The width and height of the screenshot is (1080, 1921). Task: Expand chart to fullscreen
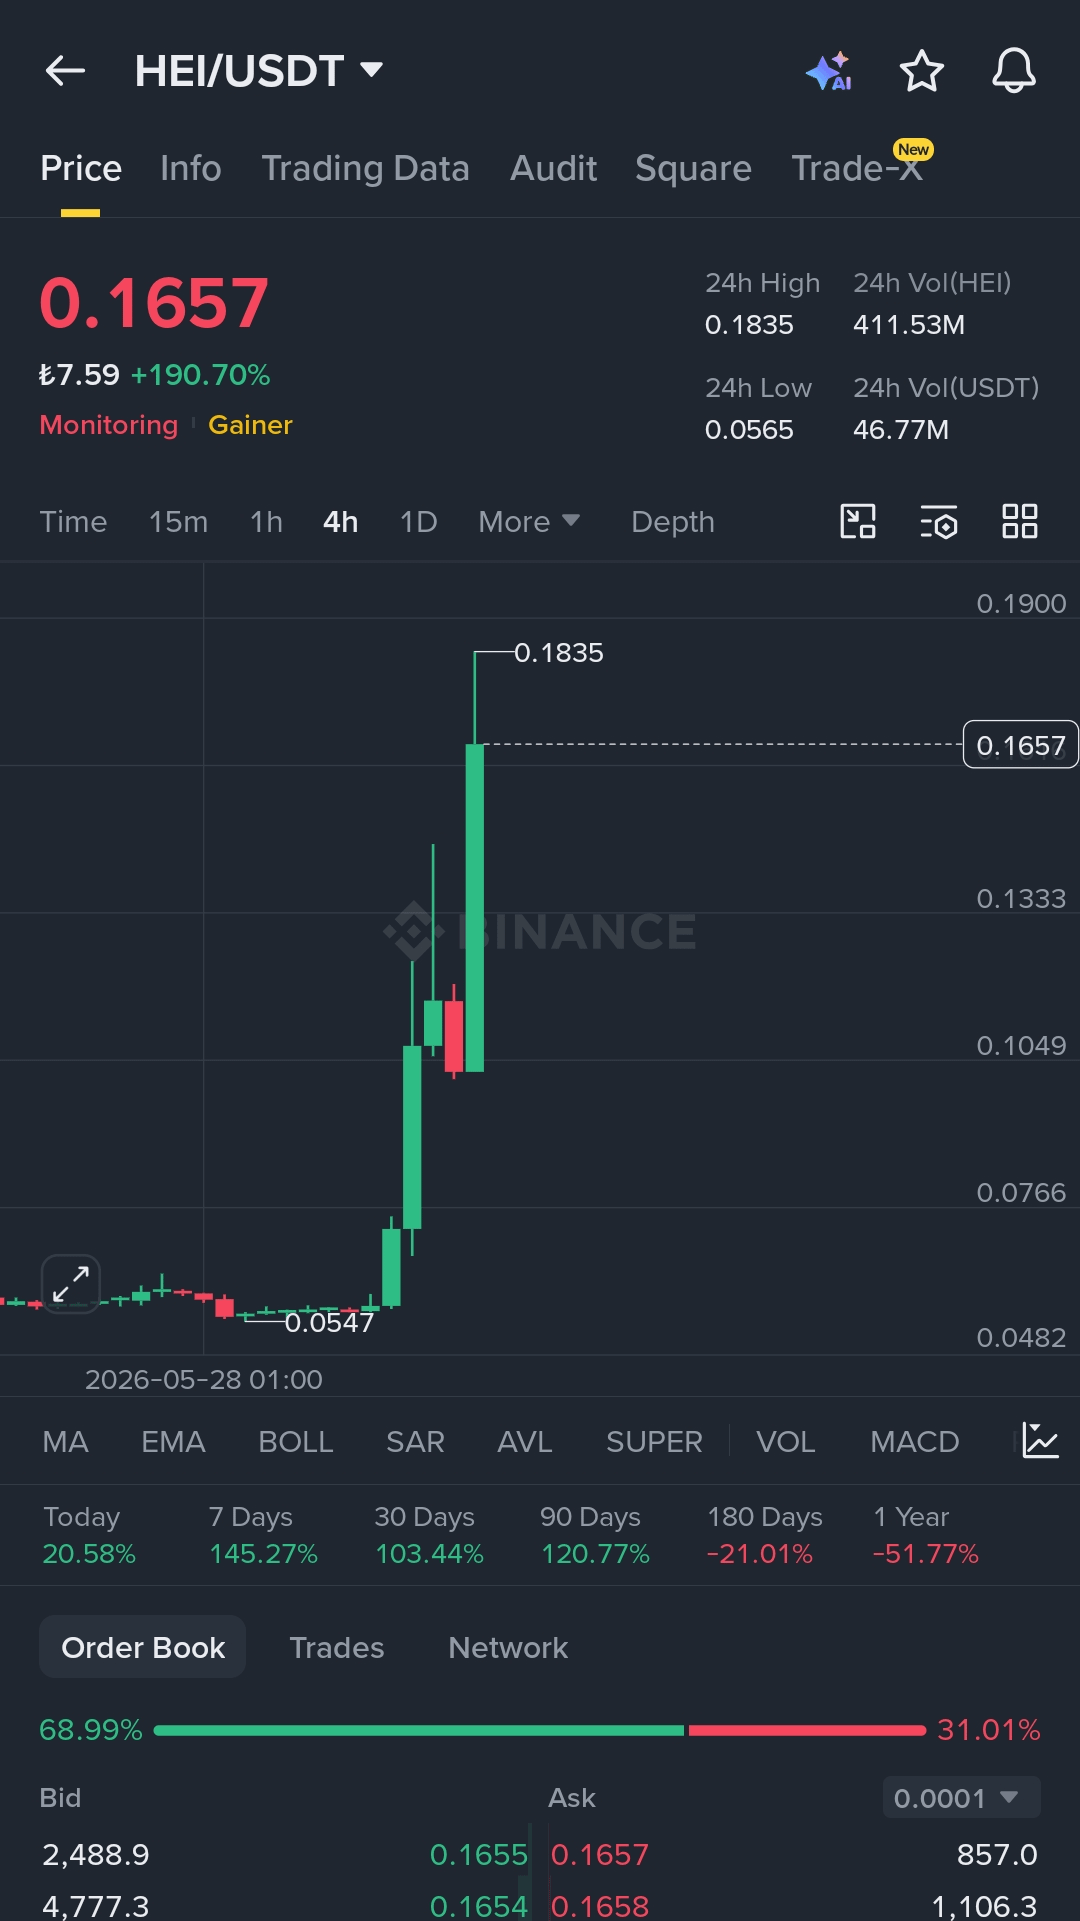(71, 1283)
